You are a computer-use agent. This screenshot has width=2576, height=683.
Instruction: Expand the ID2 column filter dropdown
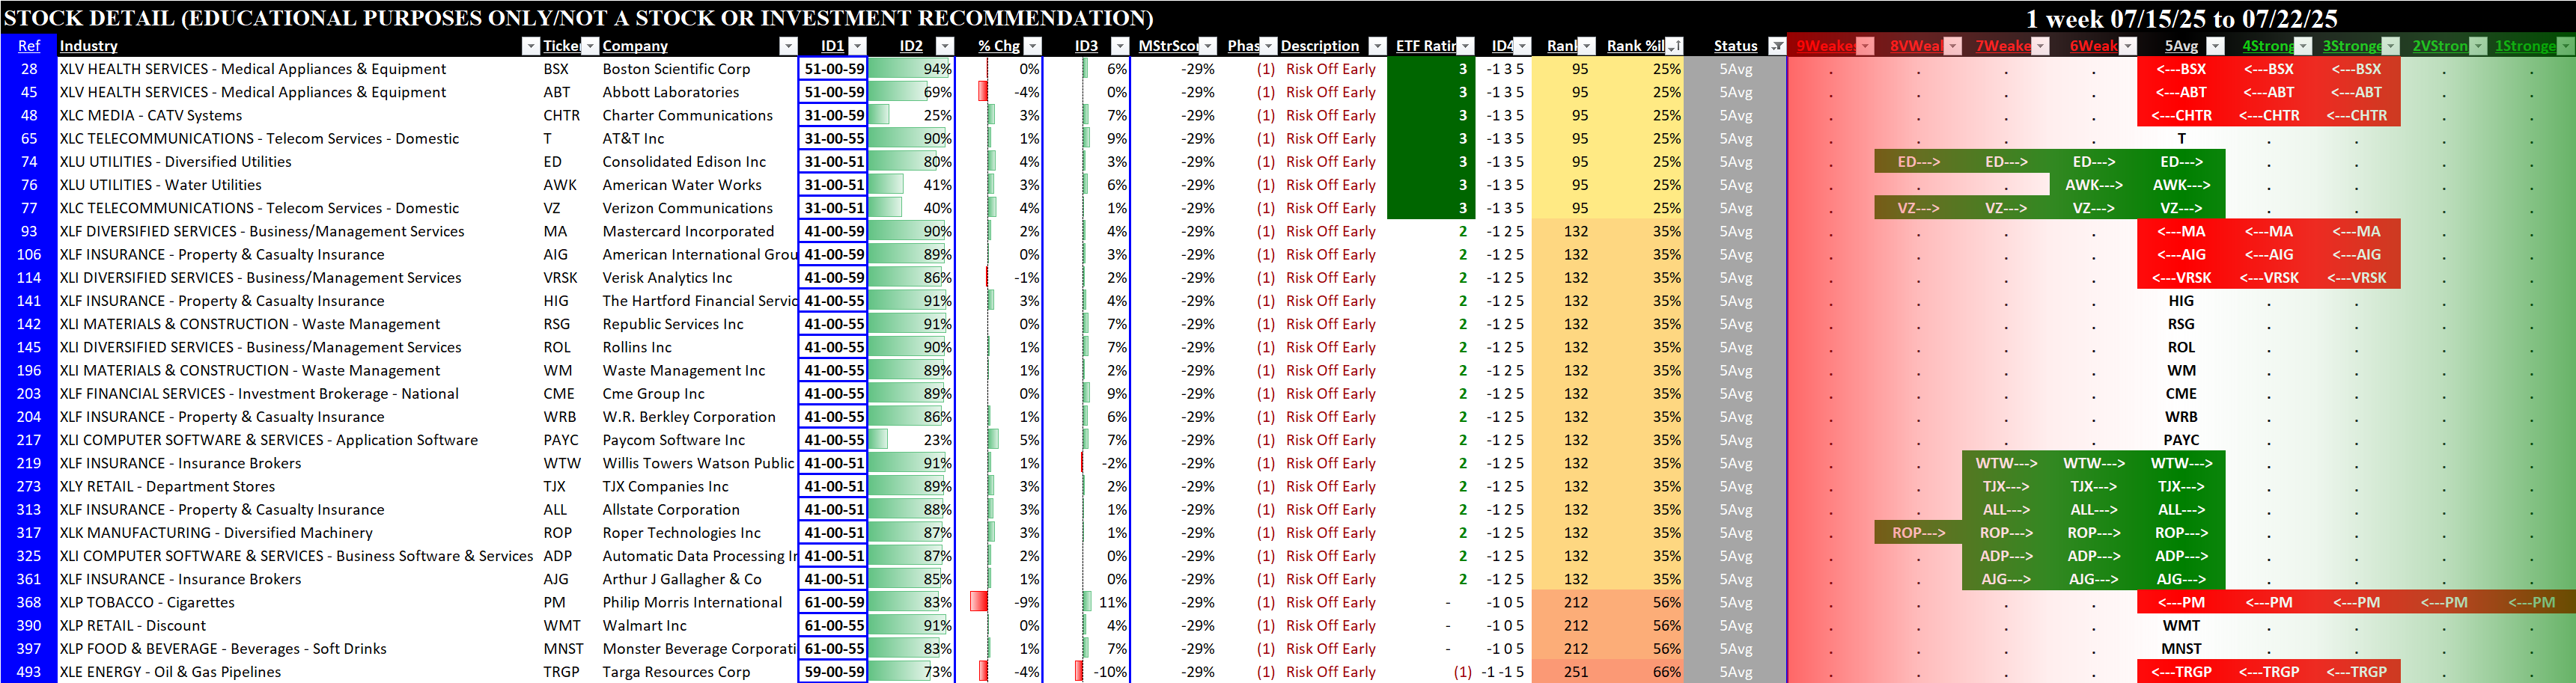pos(944,46)
